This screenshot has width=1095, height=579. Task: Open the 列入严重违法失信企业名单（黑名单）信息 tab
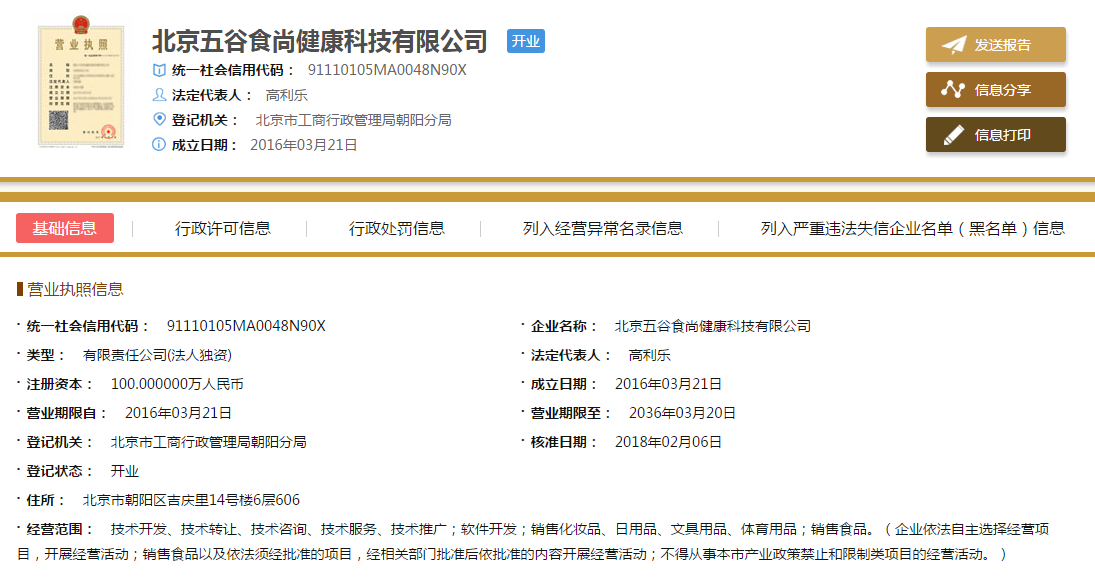(912, 228)
